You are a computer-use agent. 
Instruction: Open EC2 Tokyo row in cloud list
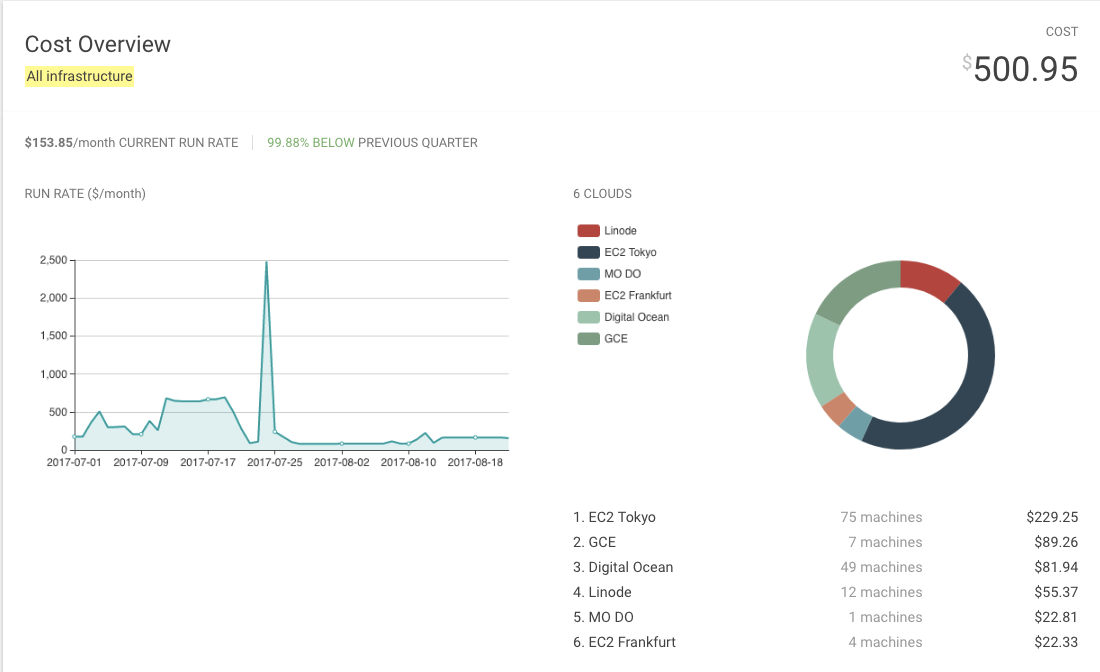click(x=614, y=517)
